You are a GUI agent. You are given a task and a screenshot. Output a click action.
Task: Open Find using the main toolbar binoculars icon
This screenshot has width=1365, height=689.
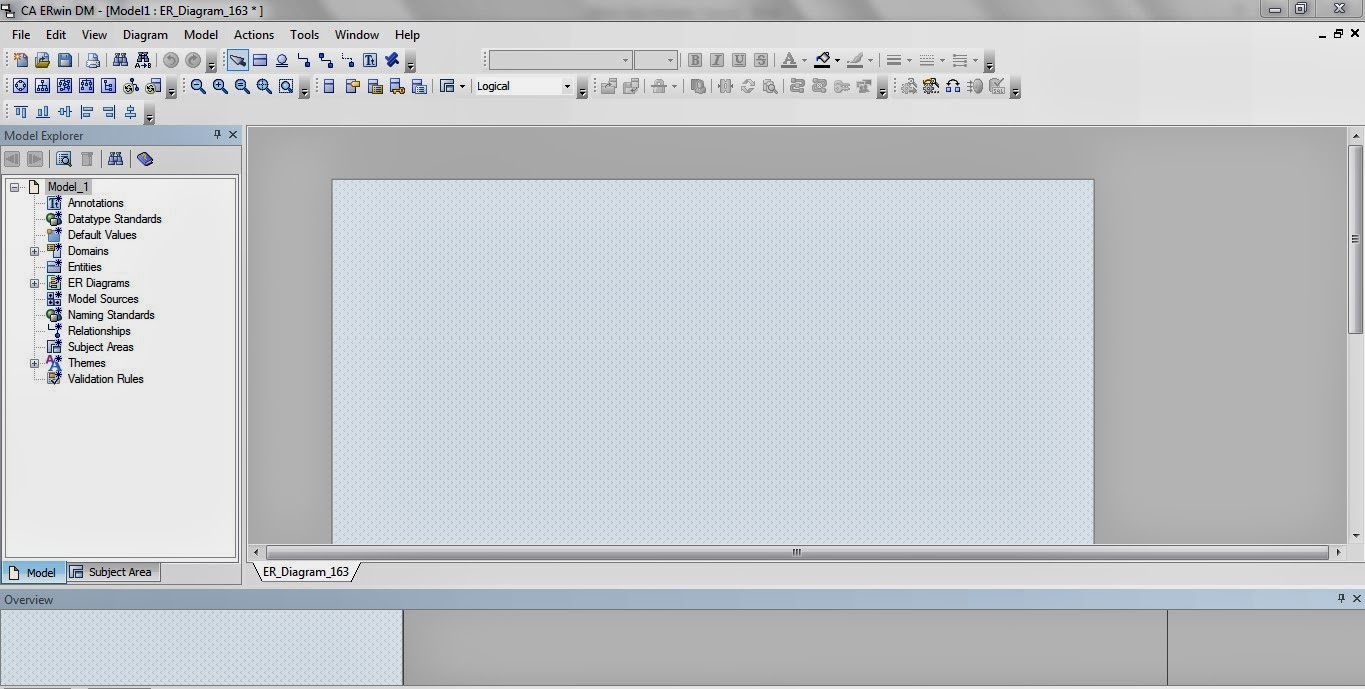pyautogui.click(x=120, y=61)
